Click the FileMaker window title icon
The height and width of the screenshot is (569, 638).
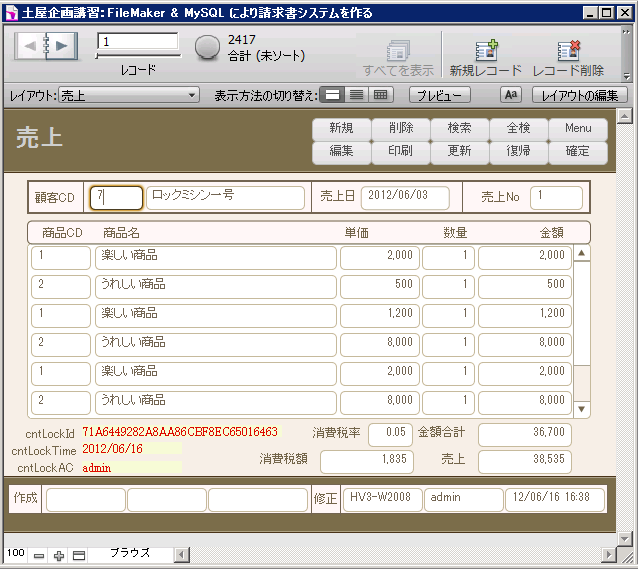point(12,13)
